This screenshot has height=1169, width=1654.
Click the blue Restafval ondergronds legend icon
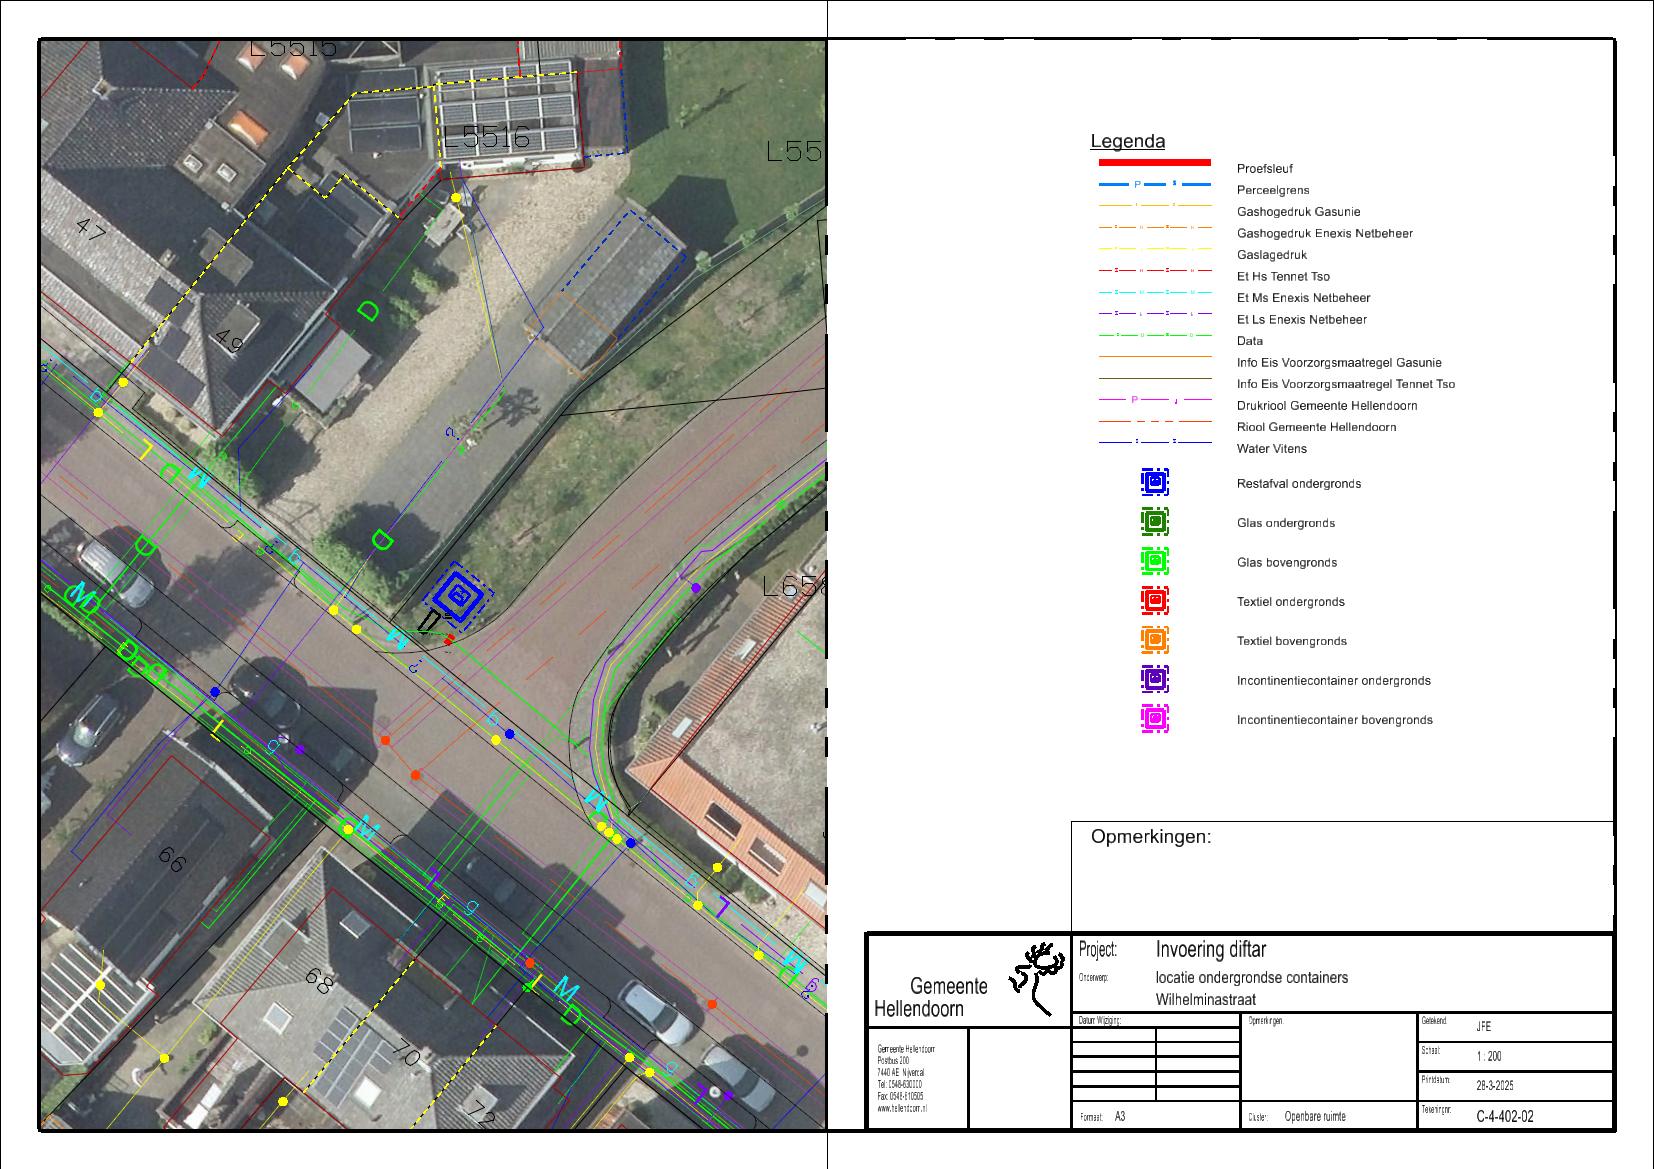coord(1154,483)
